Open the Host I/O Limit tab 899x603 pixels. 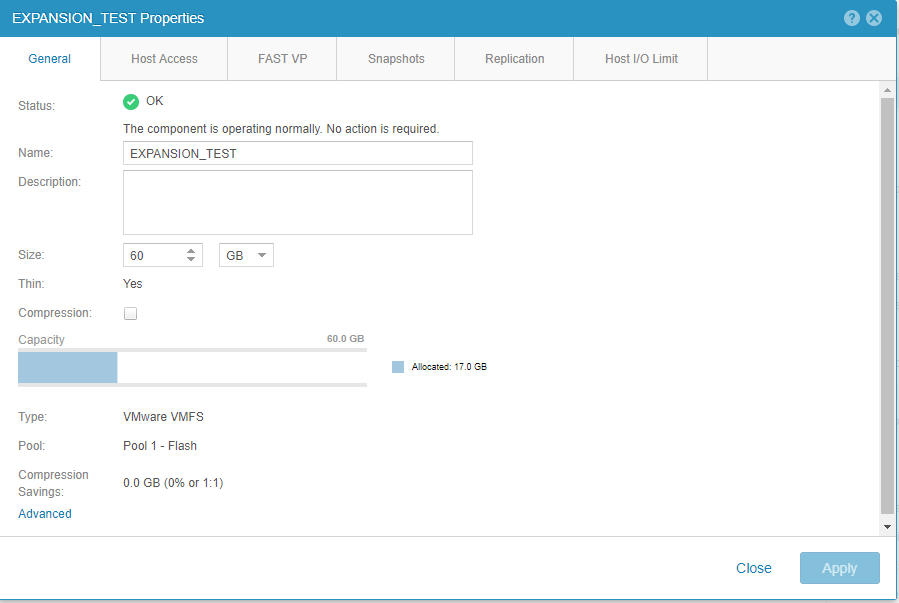tap(641, 58)
